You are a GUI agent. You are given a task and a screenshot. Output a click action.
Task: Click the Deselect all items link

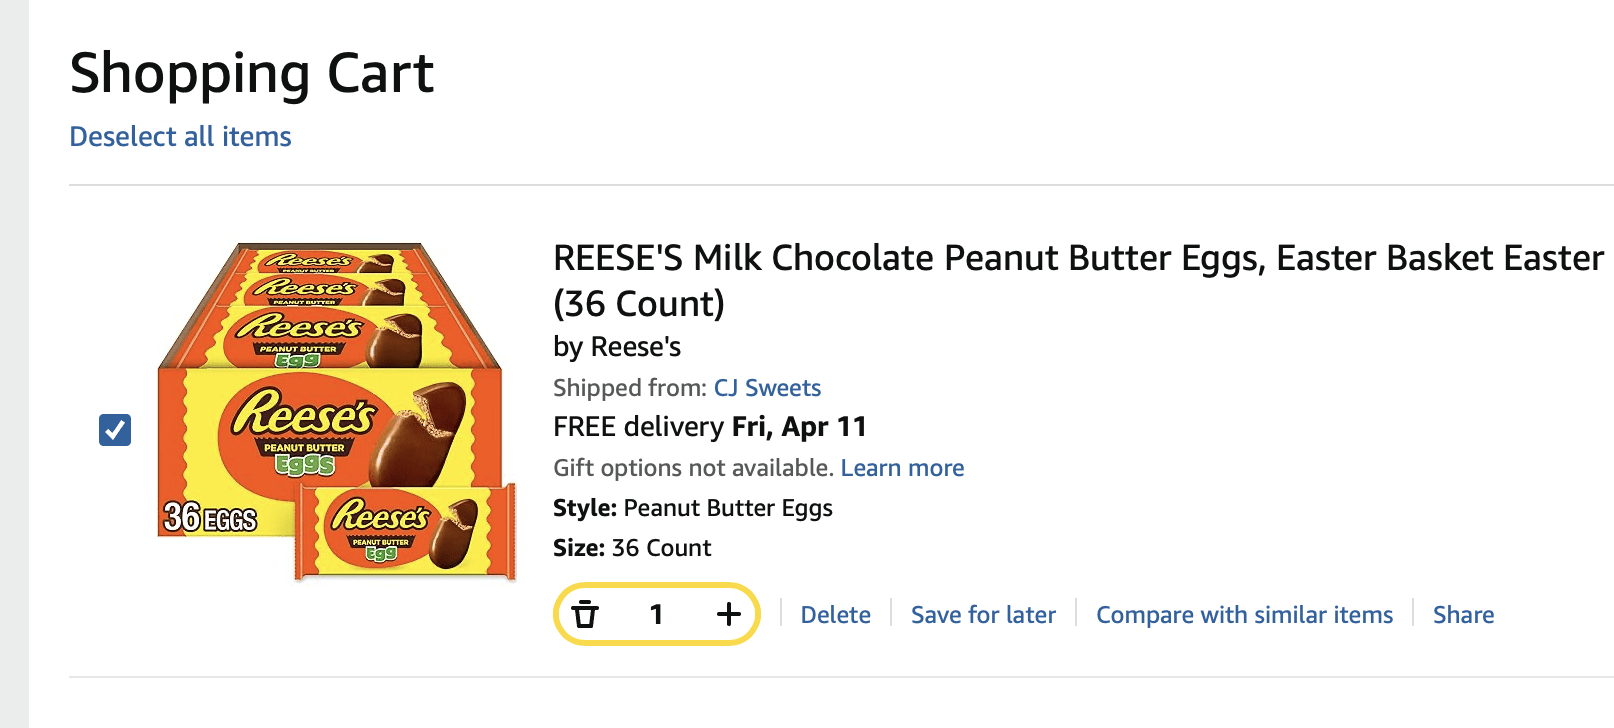click(180, 137)
